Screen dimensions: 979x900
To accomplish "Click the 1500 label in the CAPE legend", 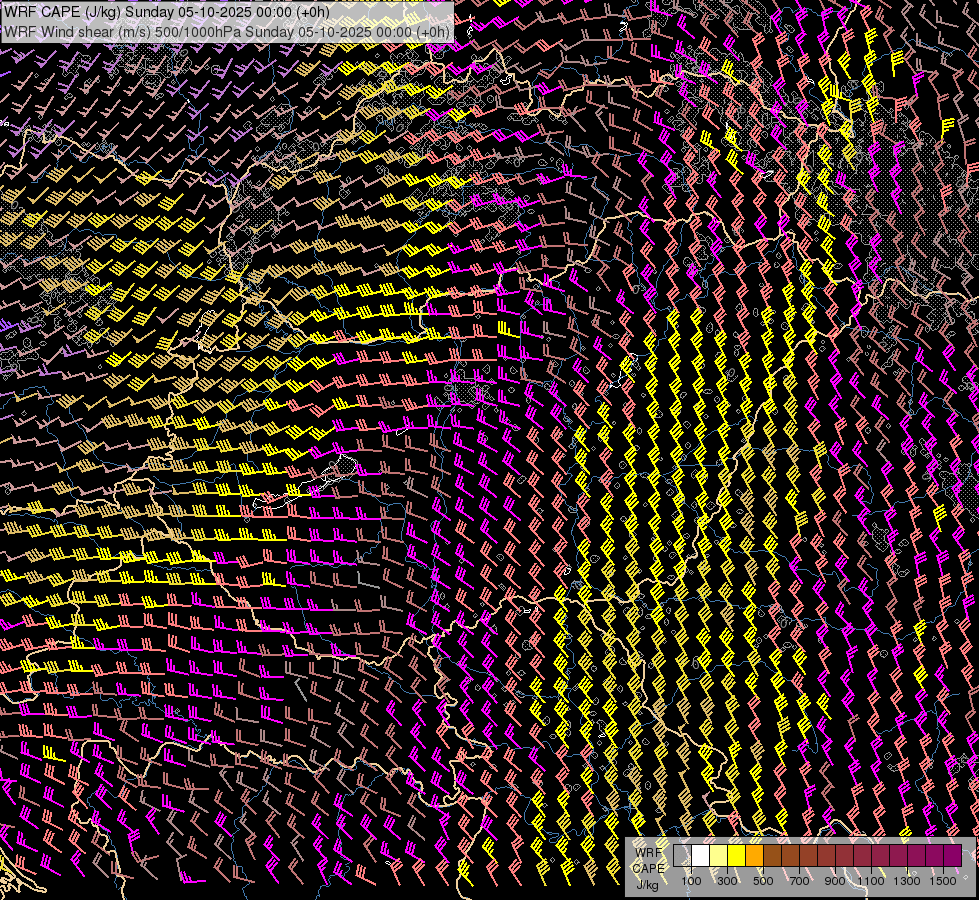I will coord(943,881).
